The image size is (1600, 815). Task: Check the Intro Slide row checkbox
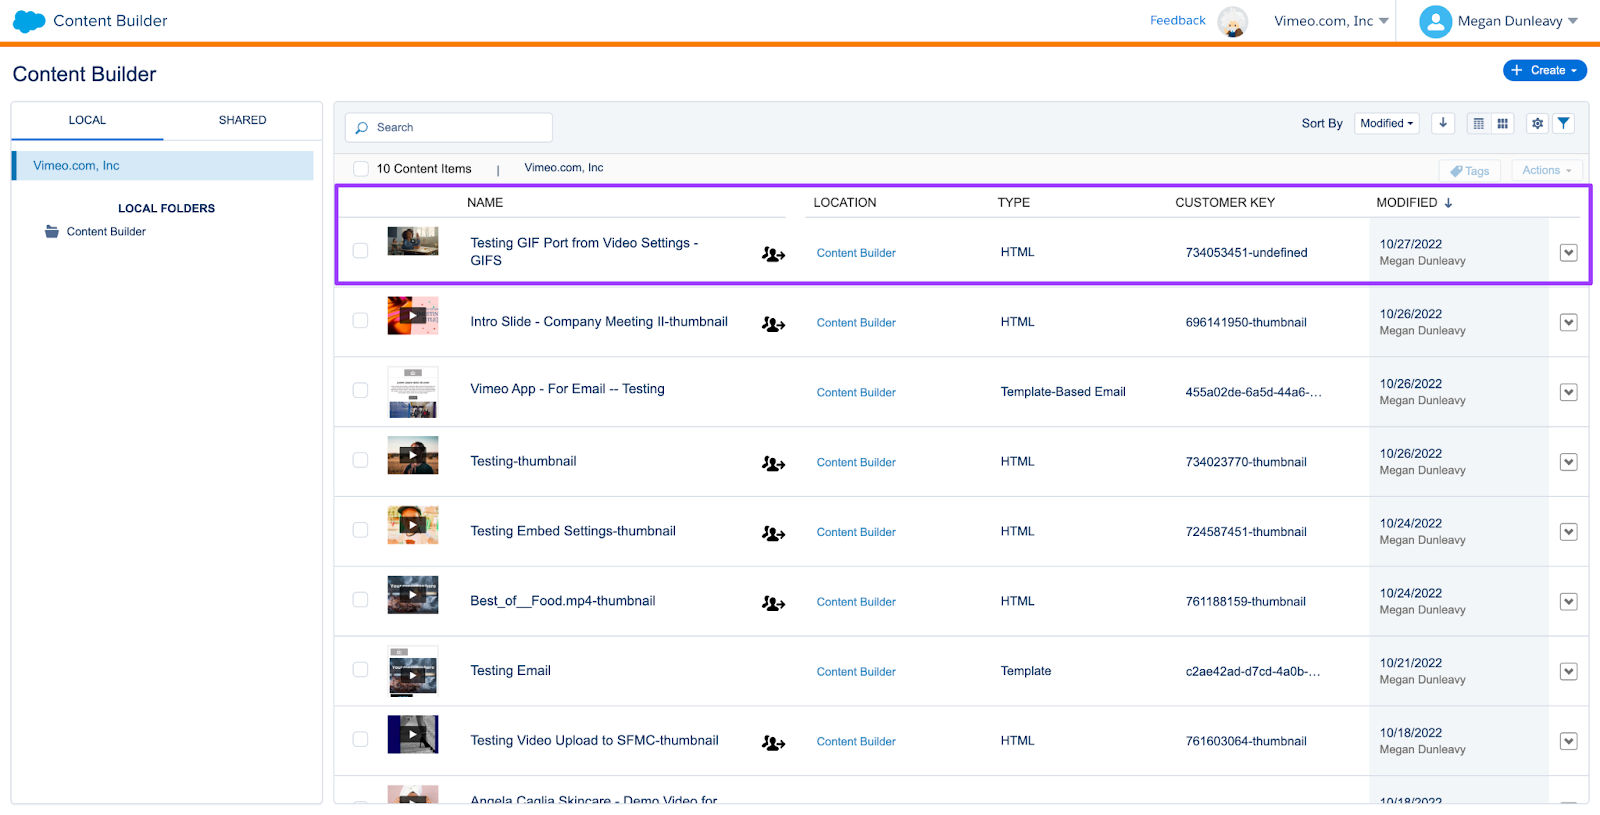click(x=360, y=321)
